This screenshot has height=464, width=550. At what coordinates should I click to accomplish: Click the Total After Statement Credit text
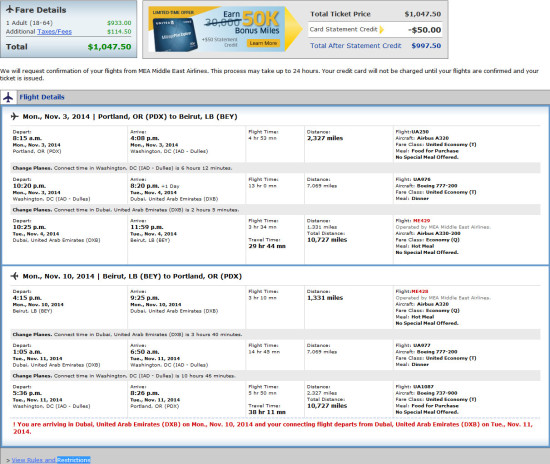coord(356,46)
